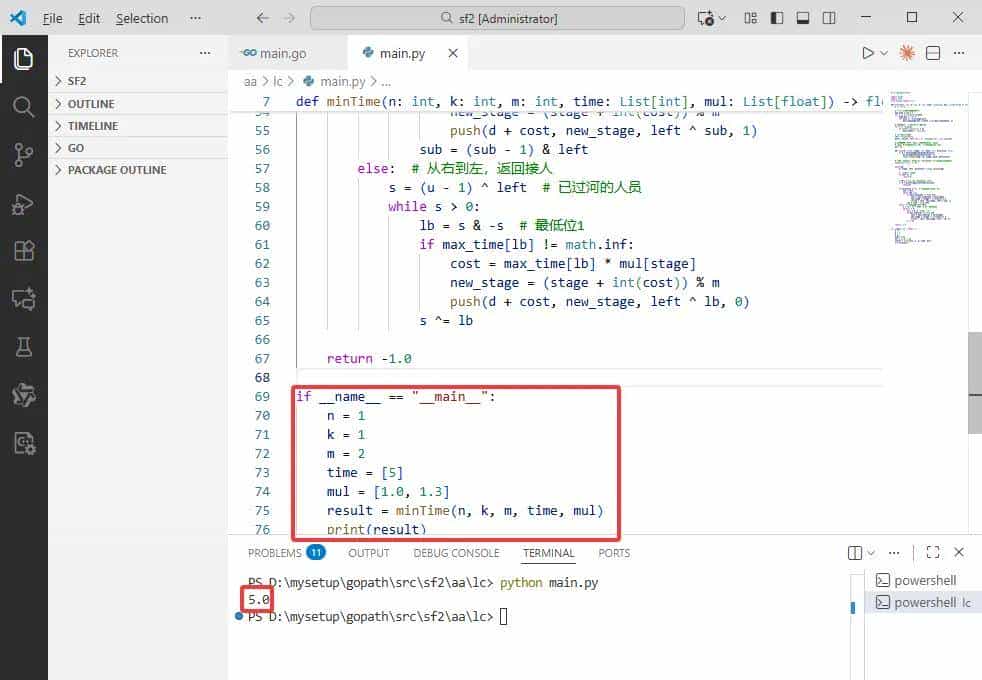Open the Source Control view
Image resolution: width=982 pixels, height=680 pixels.
click(x=23, y=155)
